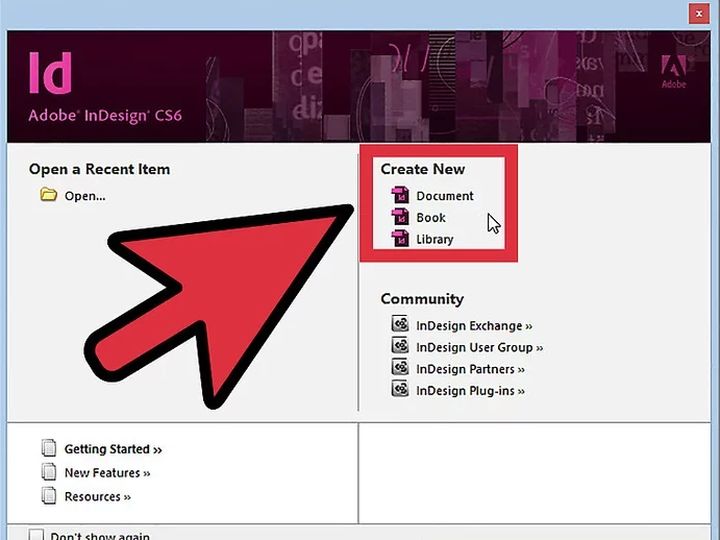Open the Resources link
Viewport: 720px width, 540px height.
pyautogui.click(x=97, y=497)
